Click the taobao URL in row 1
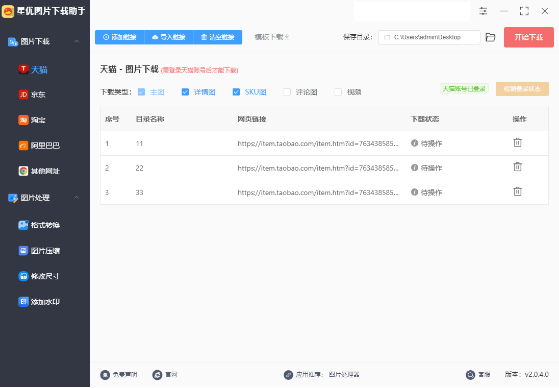Screen dimensions: 559x388 pyautogui.click(x=318, y=143)
